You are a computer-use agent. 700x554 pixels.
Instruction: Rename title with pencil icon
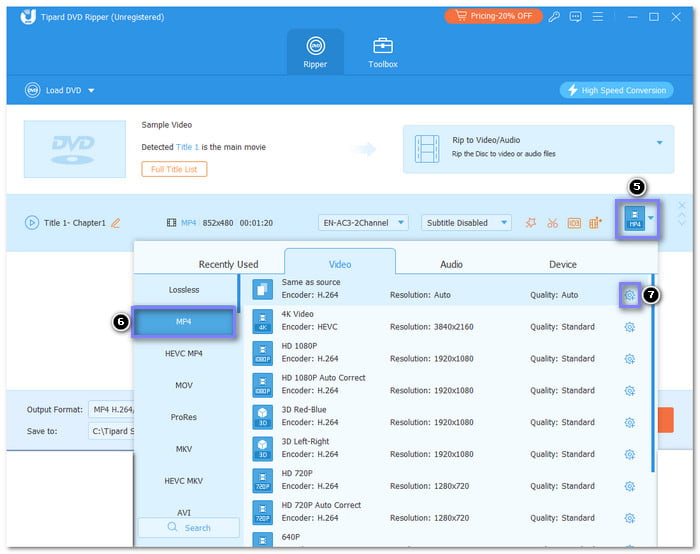116,222
